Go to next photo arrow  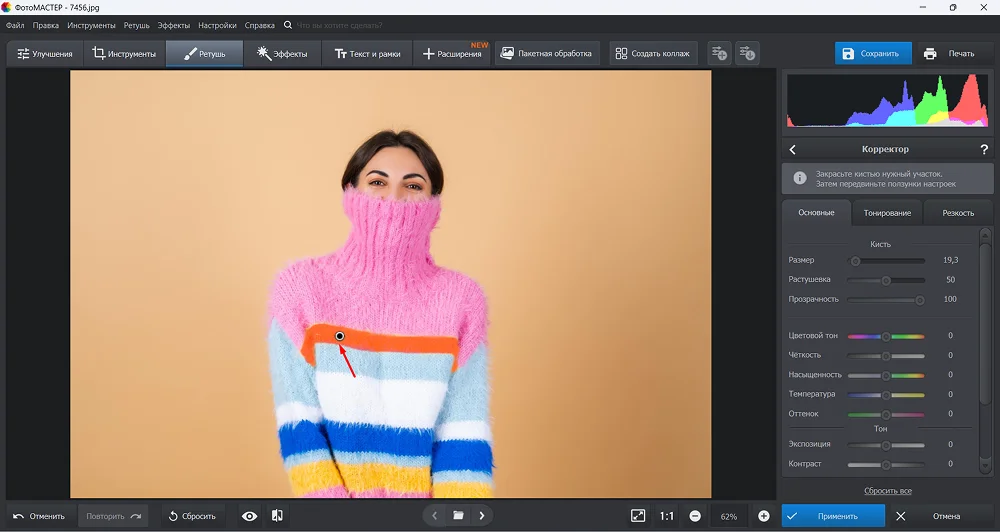[x=482, y=515]
